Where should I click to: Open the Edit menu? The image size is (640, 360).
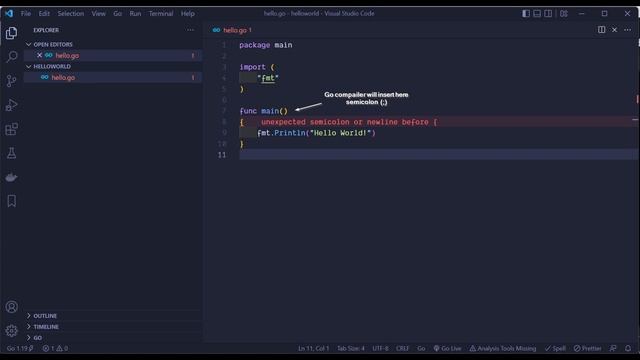pos(44,13)
